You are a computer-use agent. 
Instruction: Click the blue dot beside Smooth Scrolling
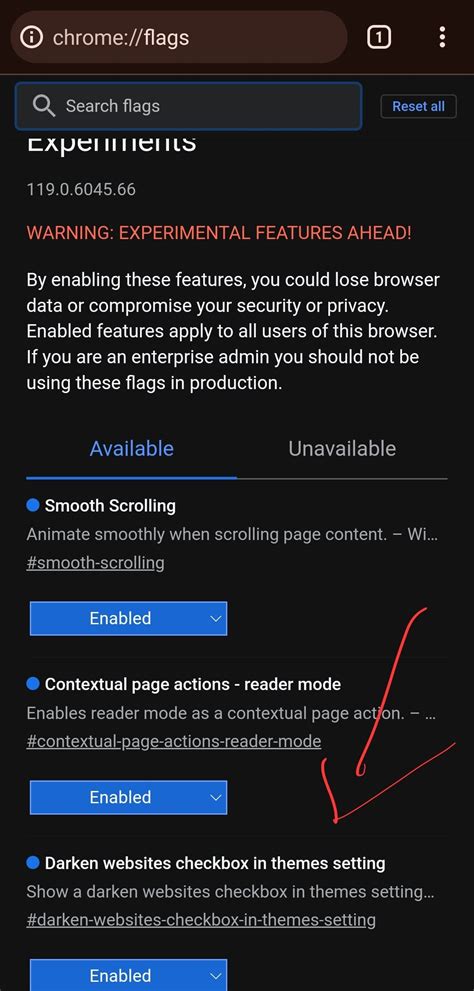tap(33, 505)
